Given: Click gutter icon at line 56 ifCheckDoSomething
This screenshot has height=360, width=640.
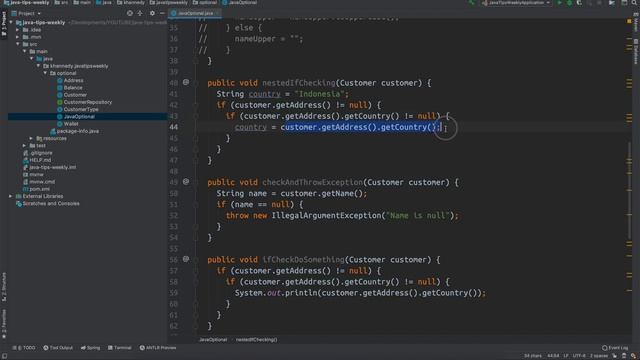Looking at the screenshot, I should pyautogui.click(x=186, y=259).
